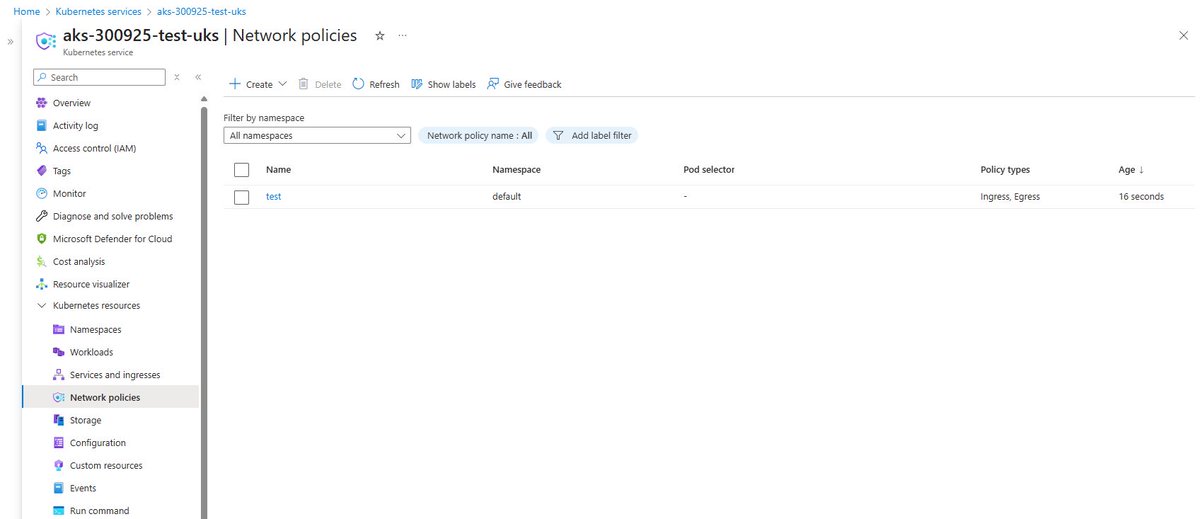This screenshot has height=519, width=1200.
Task: Go to Workloads menu item
Action: click(91, 352)
